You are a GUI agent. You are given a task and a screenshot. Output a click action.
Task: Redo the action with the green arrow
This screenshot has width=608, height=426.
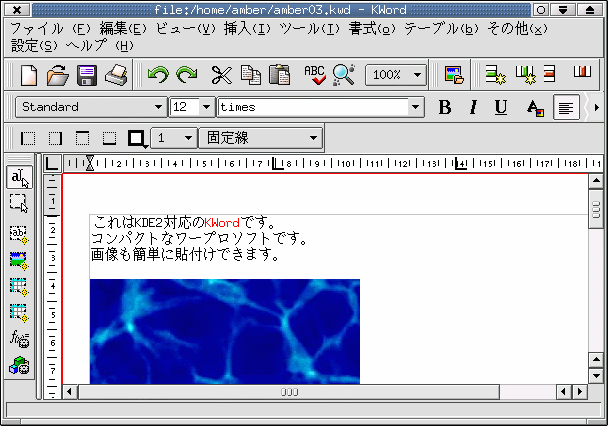(187, 75)
